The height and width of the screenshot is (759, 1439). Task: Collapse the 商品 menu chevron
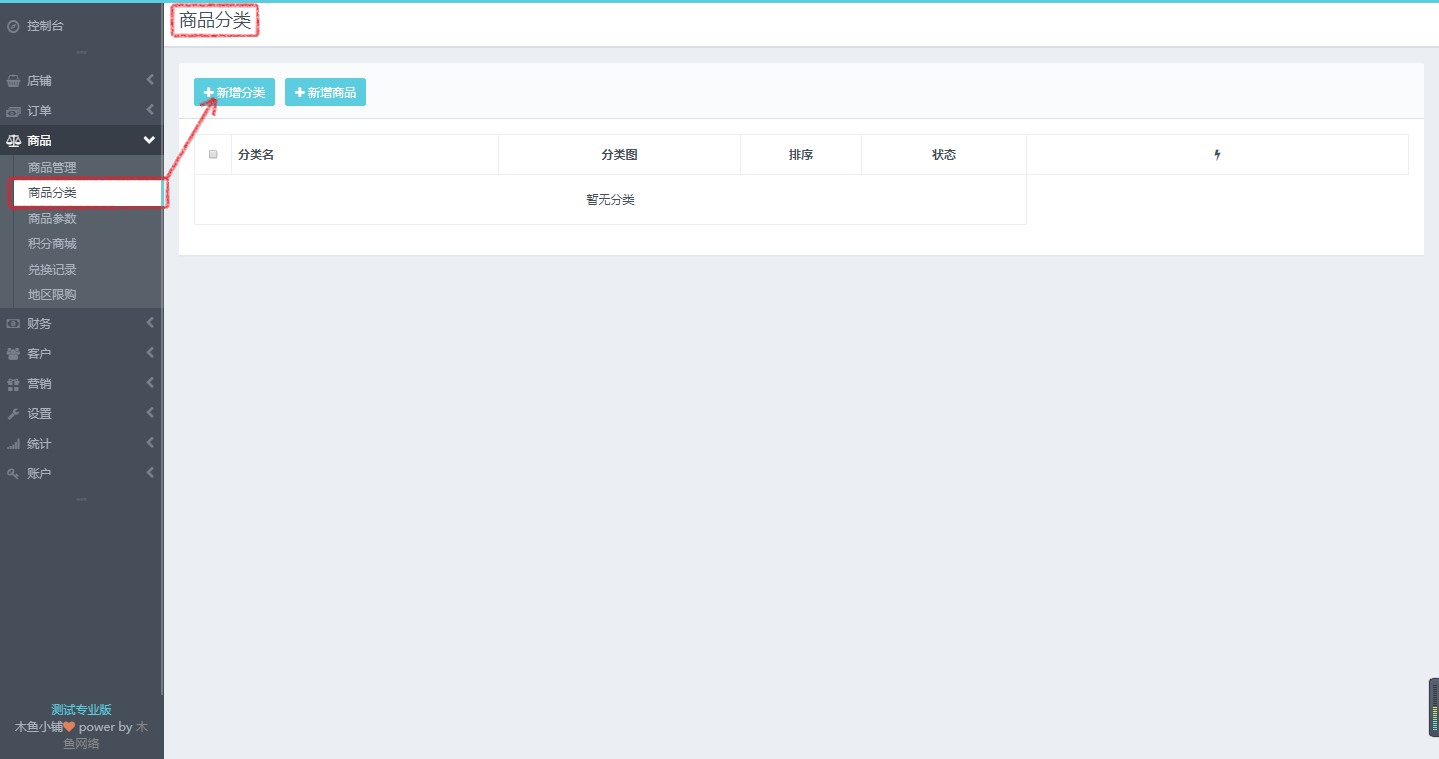[149, 140]
